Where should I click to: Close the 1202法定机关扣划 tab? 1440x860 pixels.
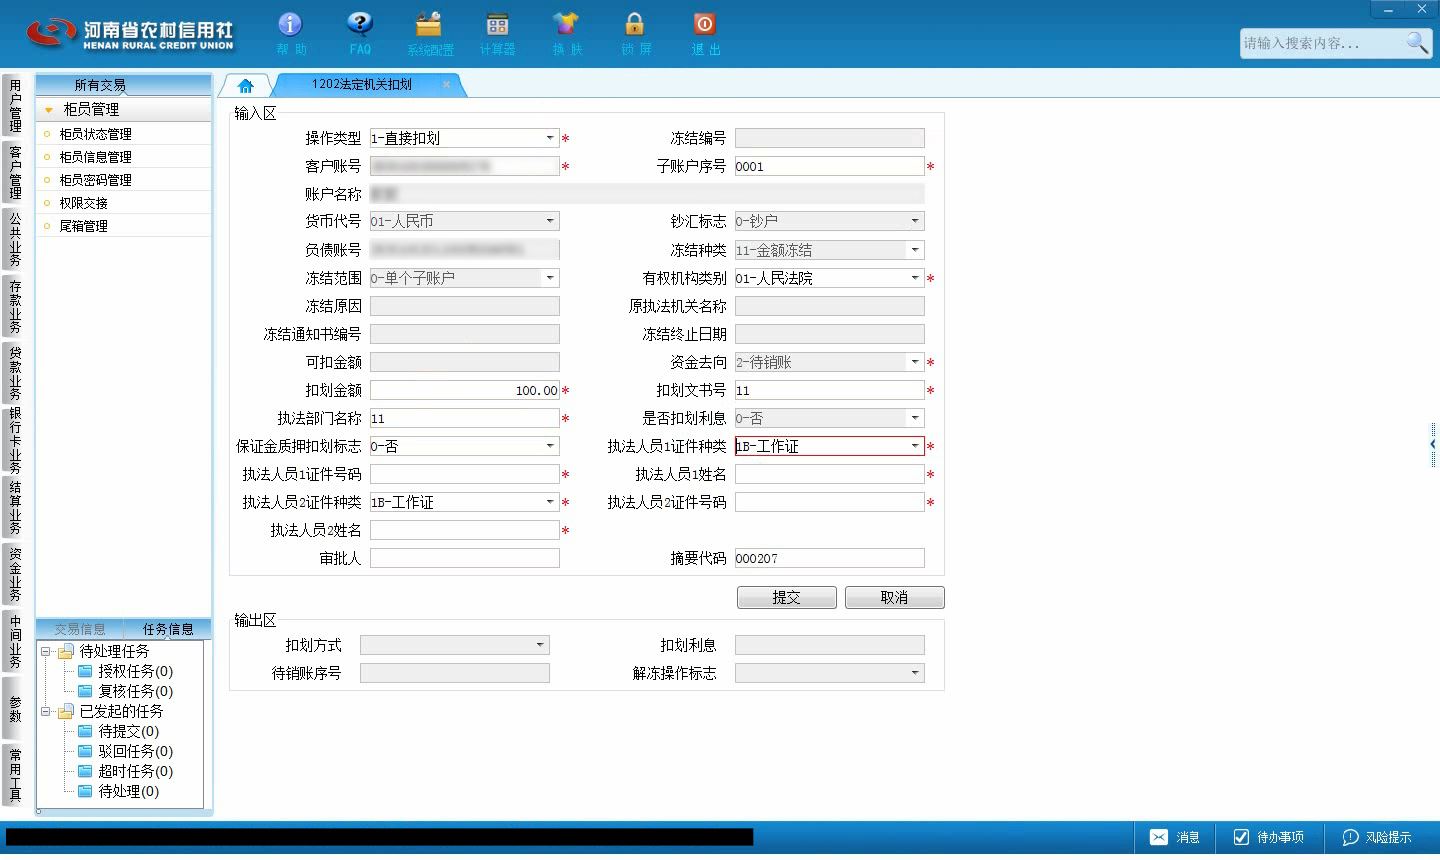point(446,85)
